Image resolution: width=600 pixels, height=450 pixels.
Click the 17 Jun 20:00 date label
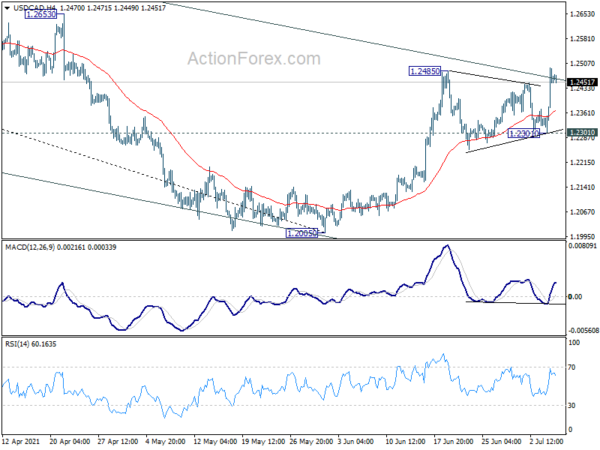pos(453,441)
